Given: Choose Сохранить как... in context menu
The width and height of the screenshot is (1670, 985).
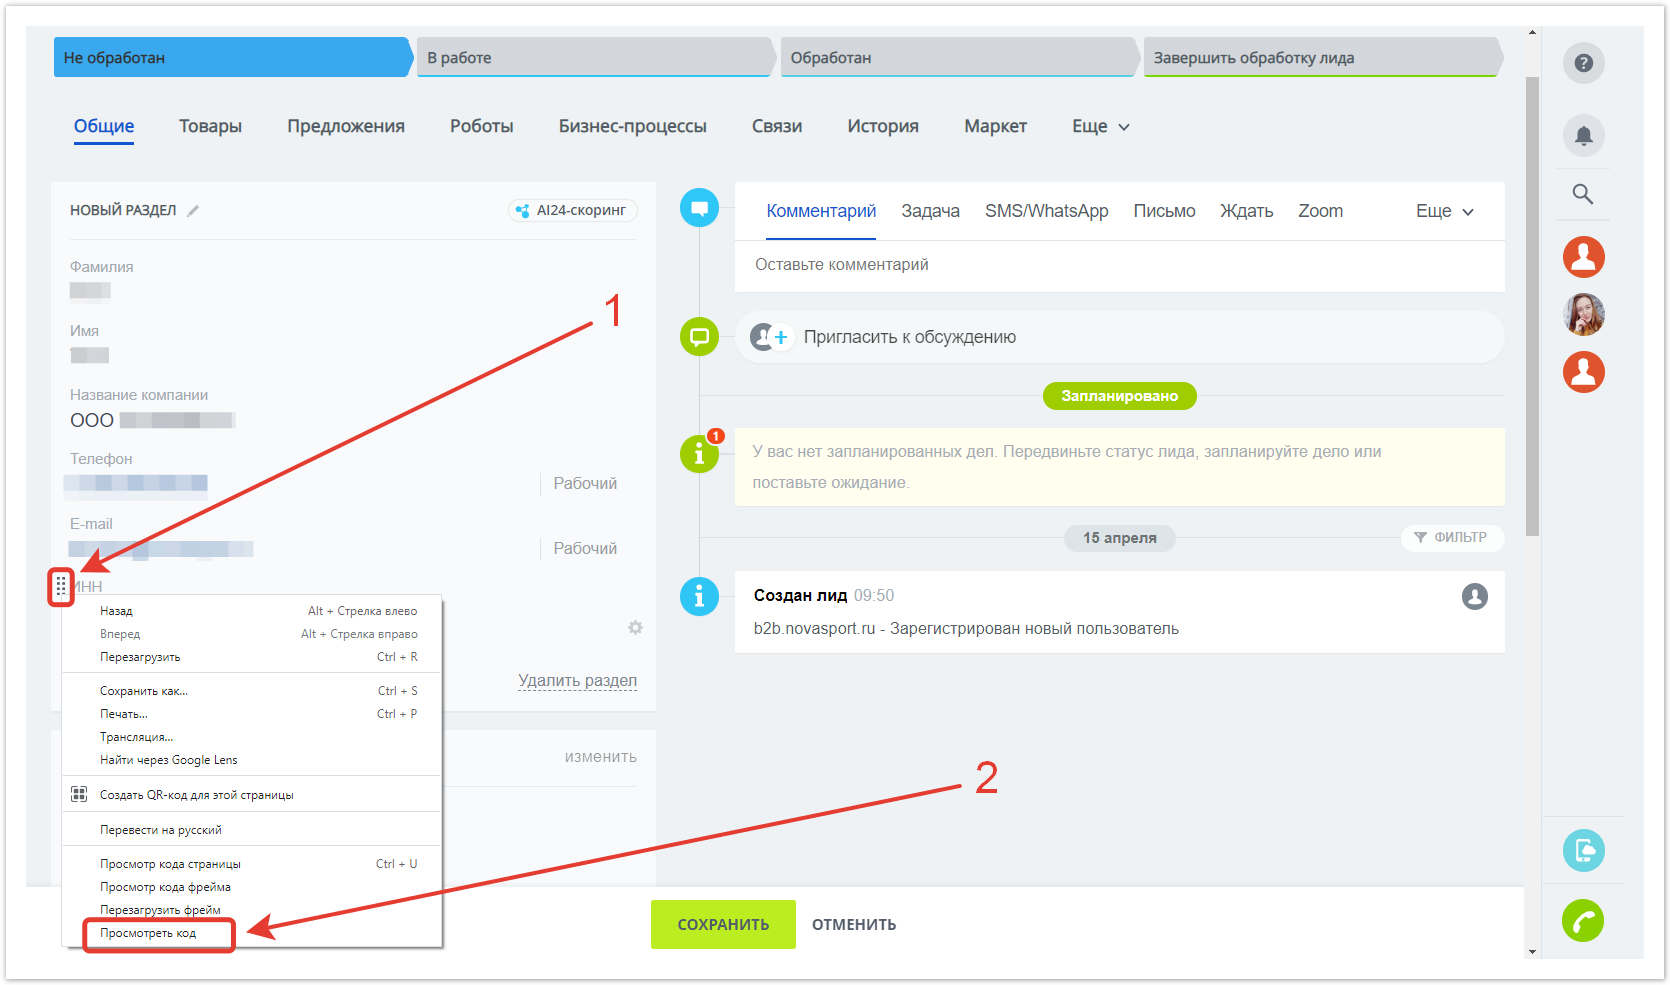Looking at the screenshot, I should (252, 691).
